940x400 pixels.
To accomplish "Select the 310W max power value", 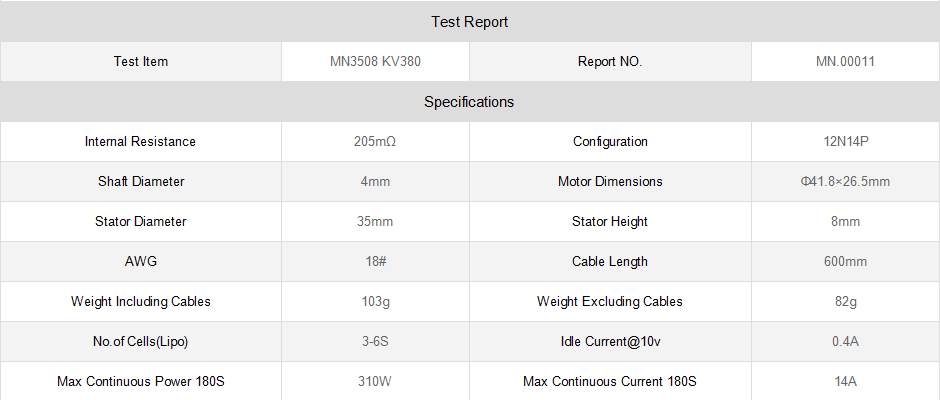I will [375, 381].
